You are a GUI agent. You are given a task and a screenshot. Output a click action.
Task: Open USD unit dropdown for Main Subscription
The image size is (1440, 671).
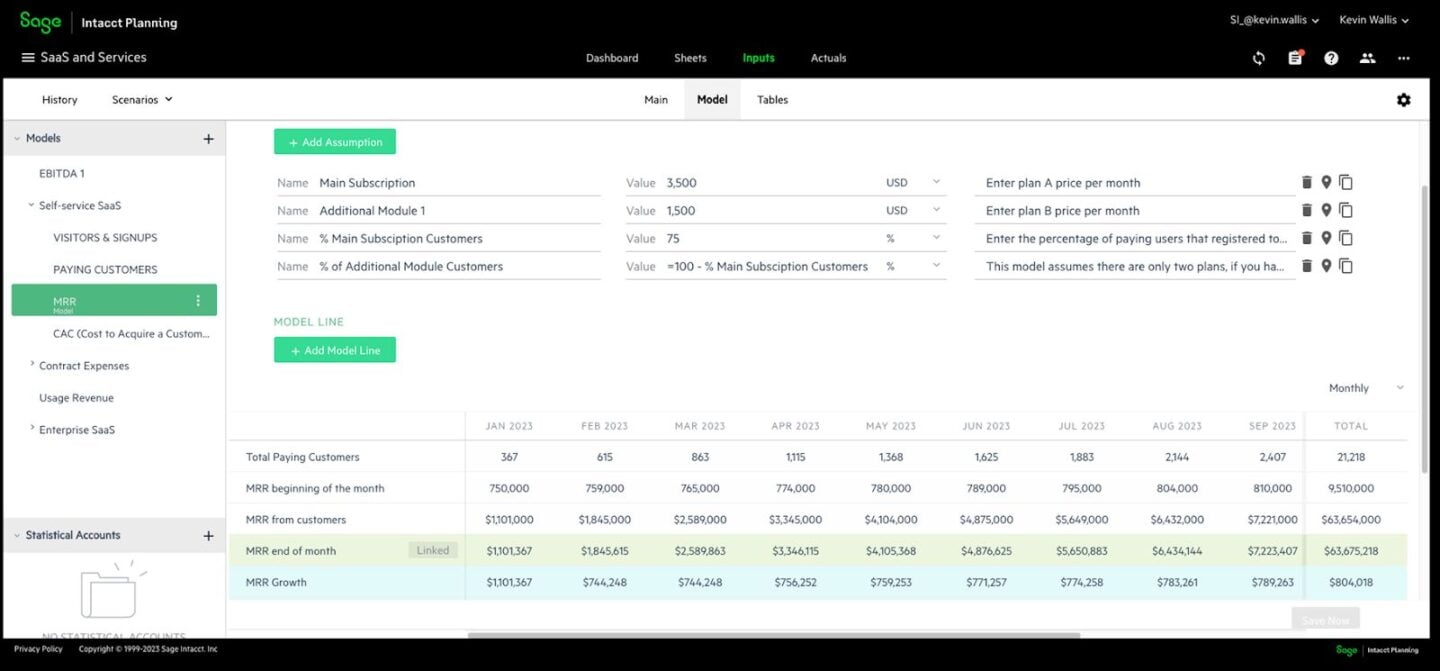click(x=936, y=183)
